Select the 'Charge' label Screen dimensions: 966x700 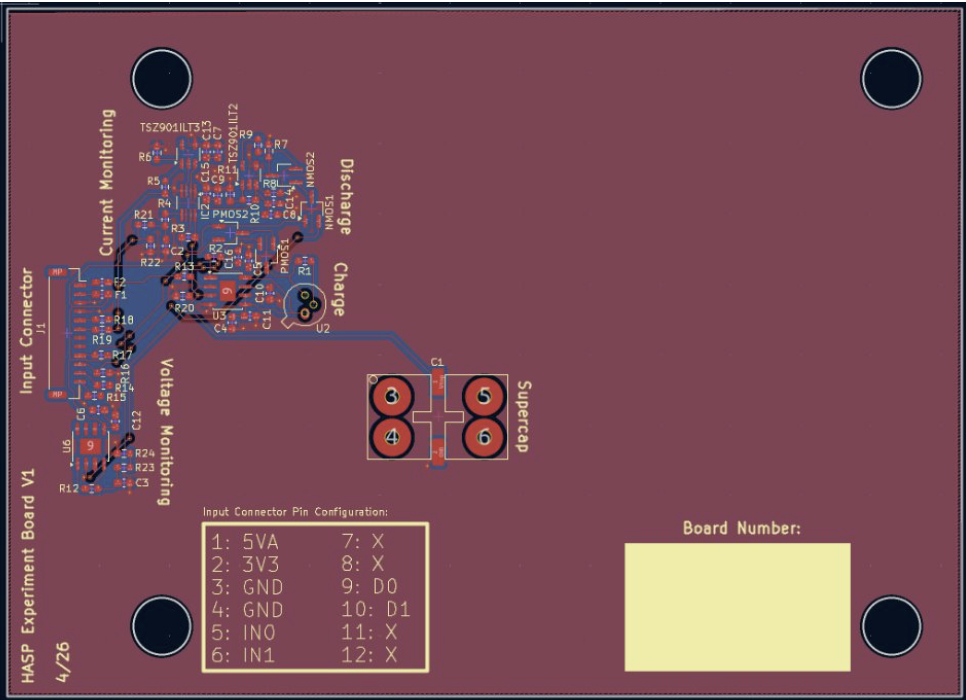340,288
